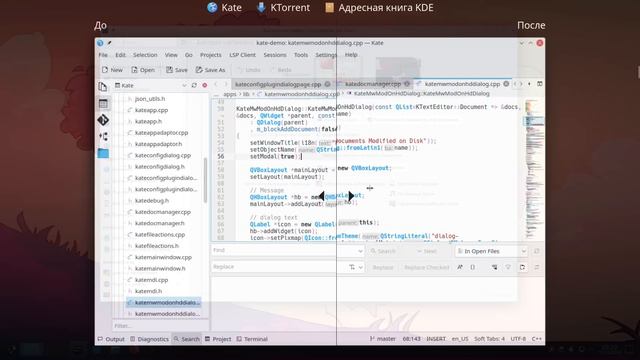Select the KTorrent tab at the top
Viewport: 640px width, 360px height.
point(283,7)
